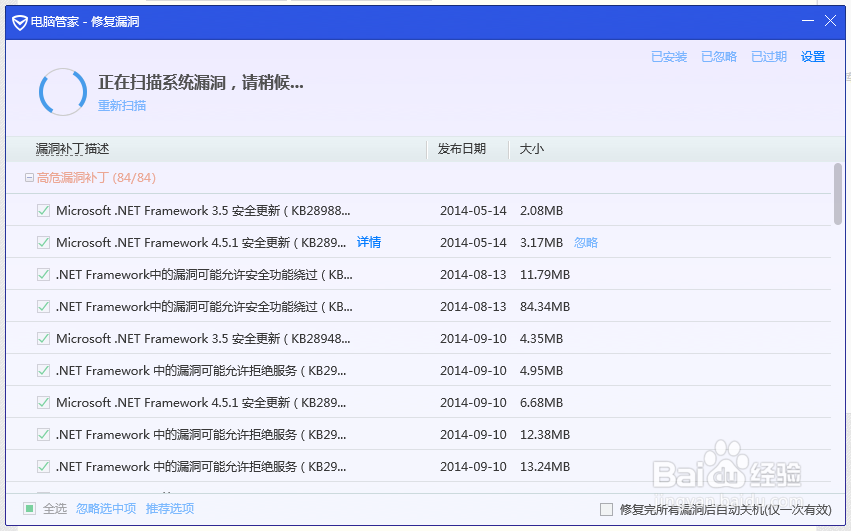851x531 pixels.
Task: Open 详情 for the KB289 4.5.1 patch
Action: (x=369, y=242)
